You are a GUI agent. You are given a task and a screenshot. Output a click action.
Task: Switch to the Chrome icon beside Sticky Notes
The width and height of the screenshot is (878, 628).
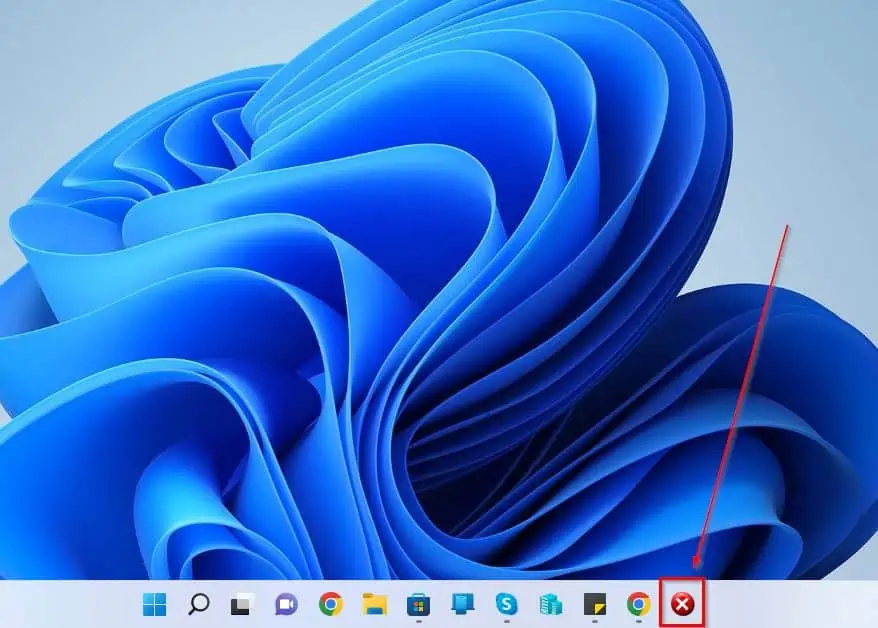pyautogui.click(x=638, y=604)
